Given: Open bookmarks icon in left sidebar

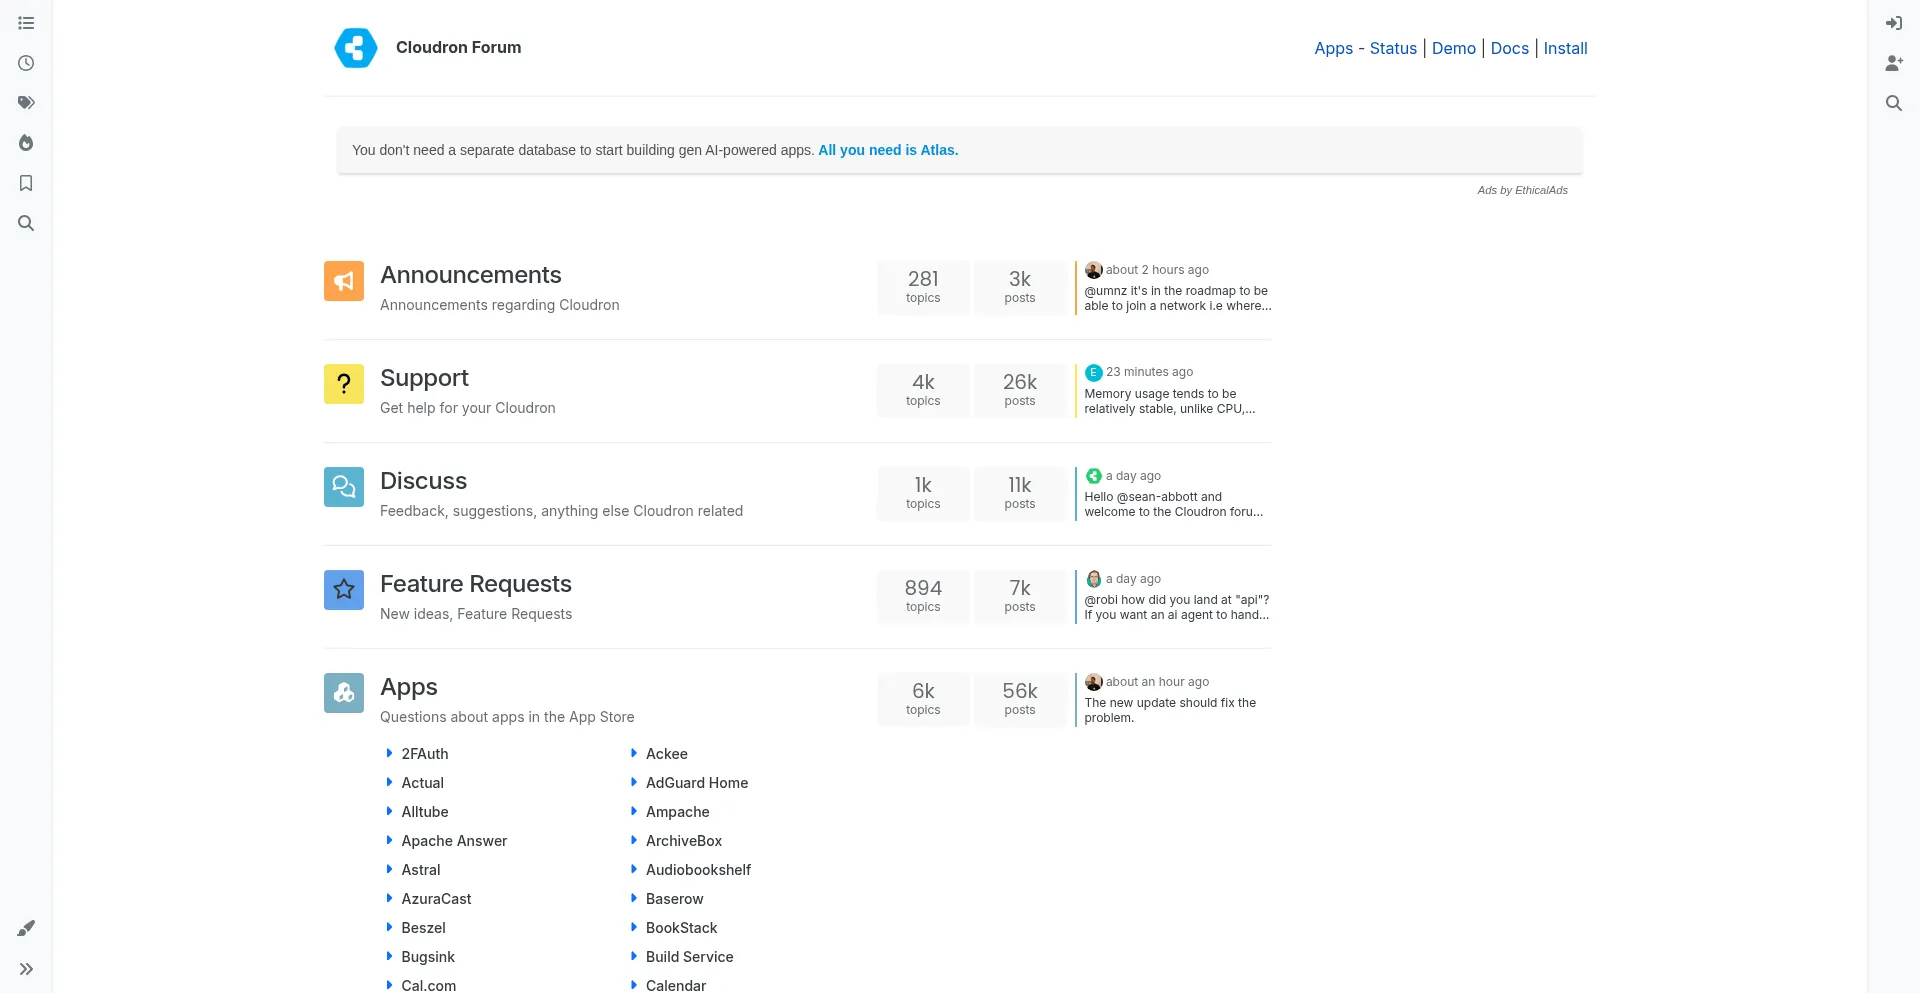Looking at the screenshot, I should point(26,183).
